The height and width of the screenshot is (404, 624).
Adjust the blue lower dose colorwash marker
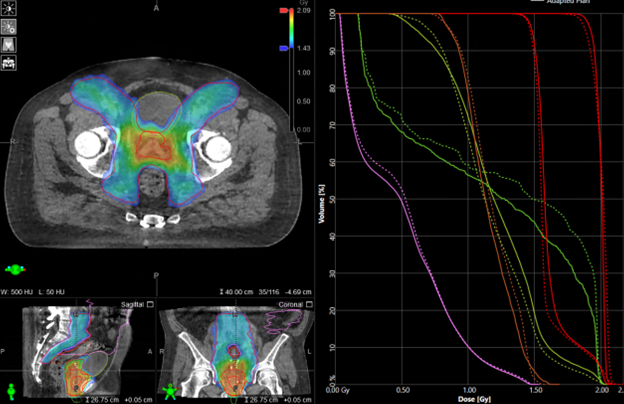pos(284,48)
